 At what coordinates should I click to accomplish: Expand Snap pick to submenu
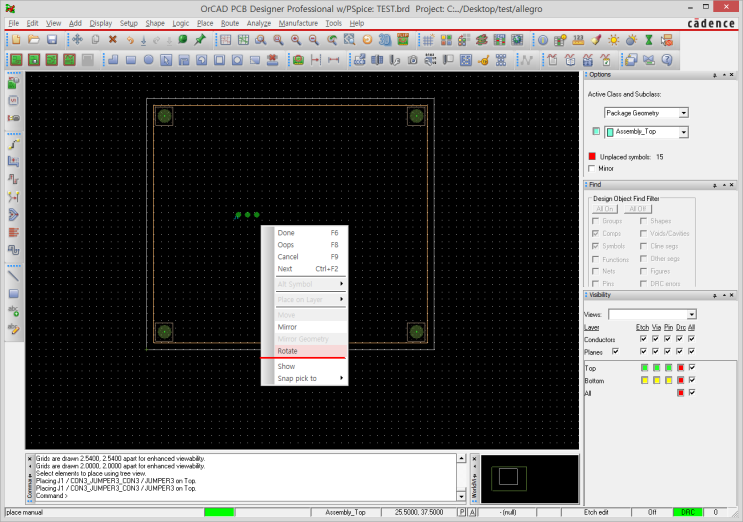[310, 378]
